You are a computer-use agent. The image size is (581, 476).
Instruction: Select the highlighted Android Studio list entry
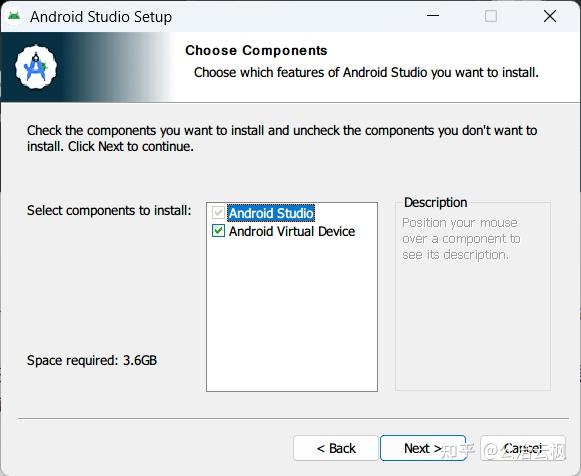[271, 213]
